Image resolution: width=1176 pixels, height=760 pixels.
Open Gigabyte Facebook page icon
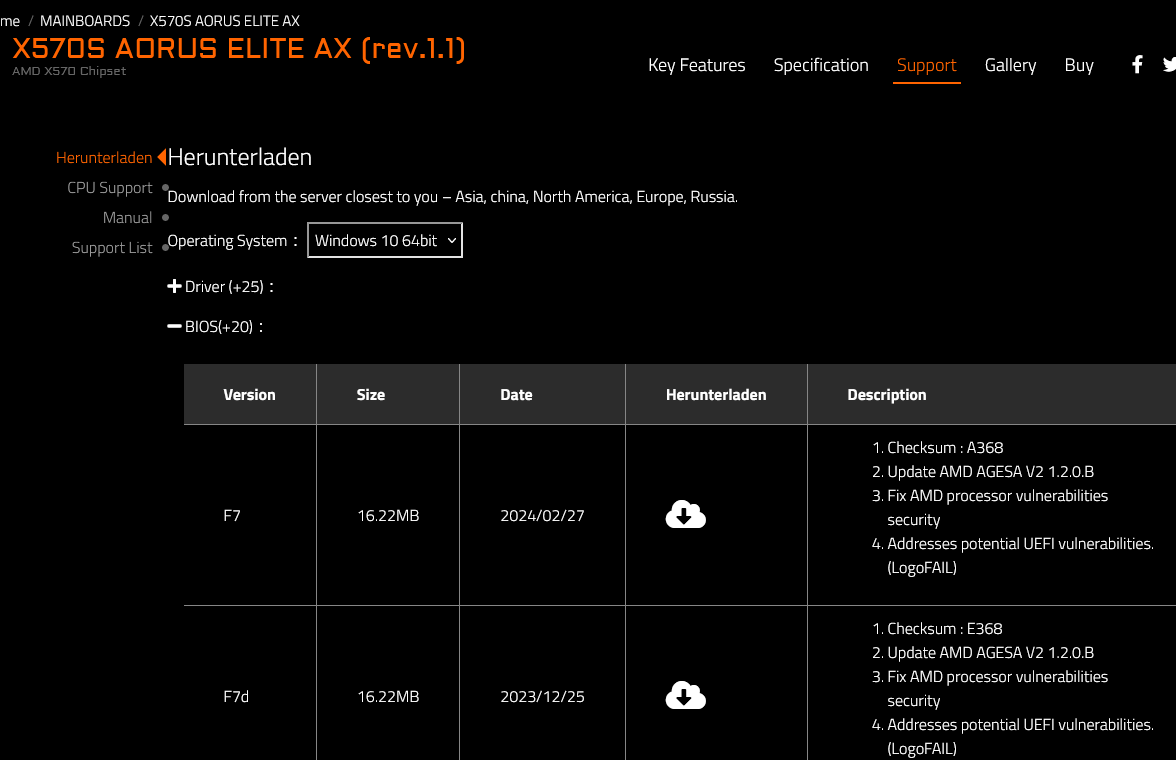tap(1137, 65)
